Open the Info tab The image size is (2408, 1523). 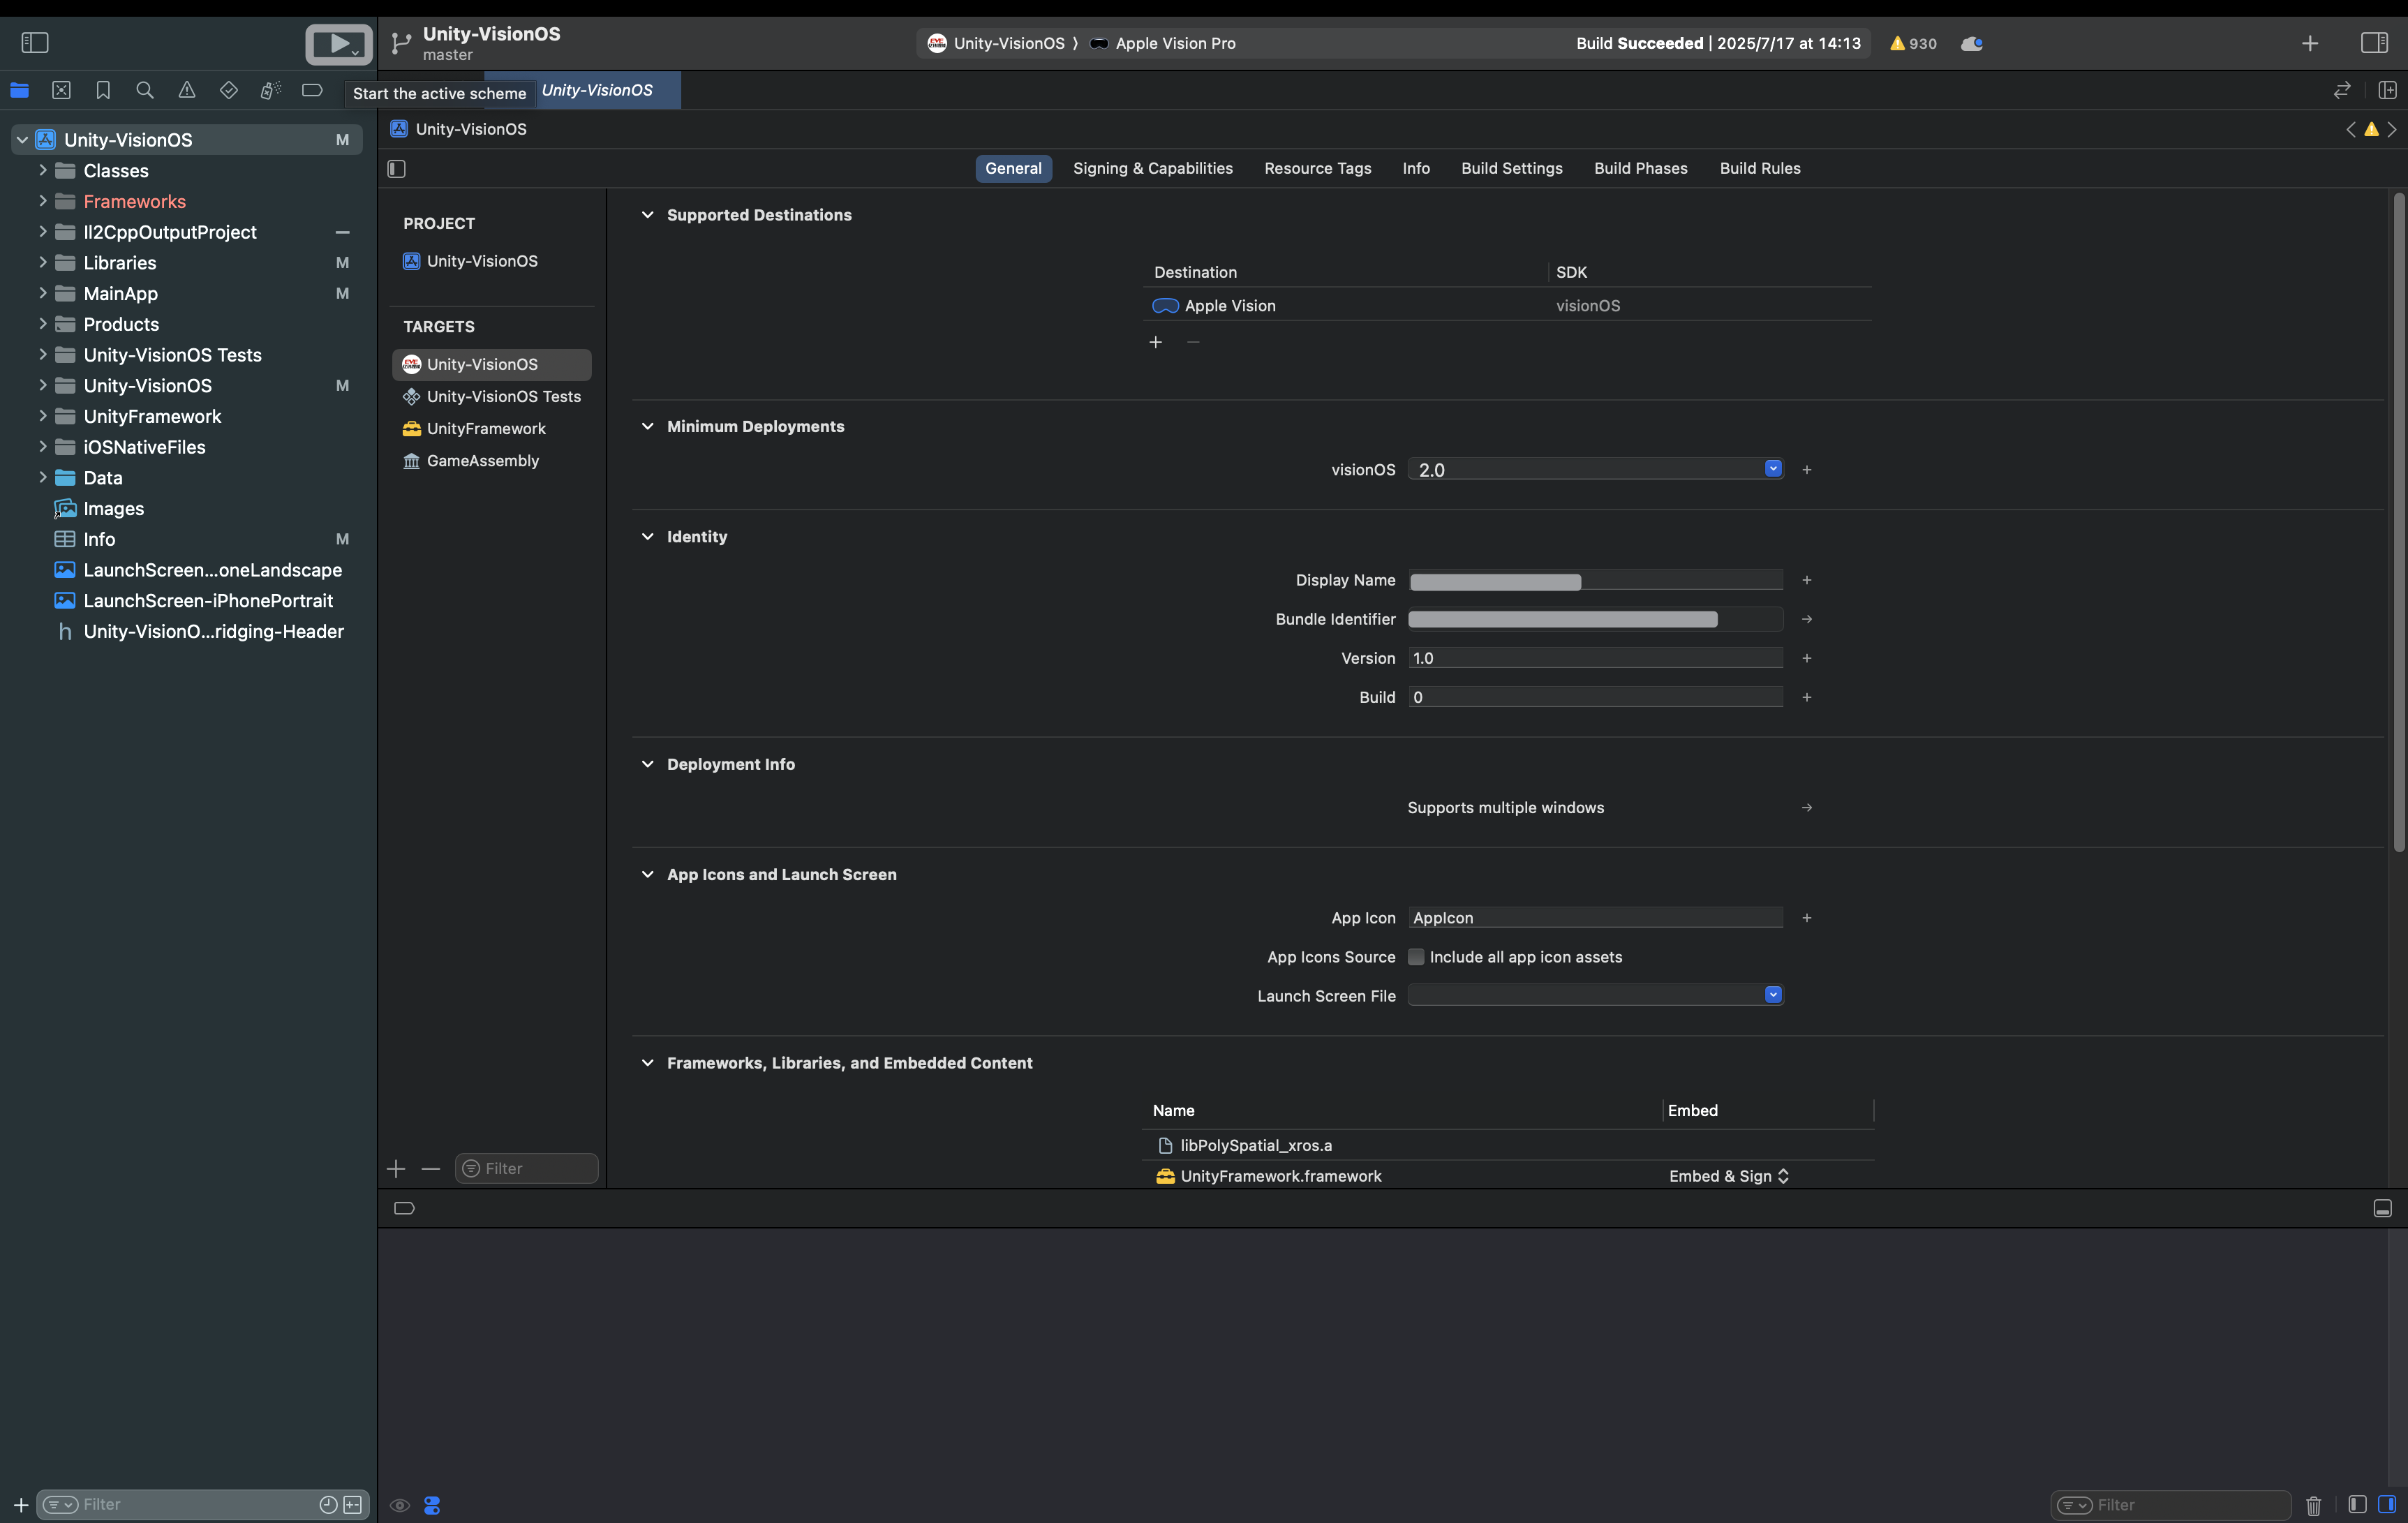pyautogui.click(x=1416, y=168)
